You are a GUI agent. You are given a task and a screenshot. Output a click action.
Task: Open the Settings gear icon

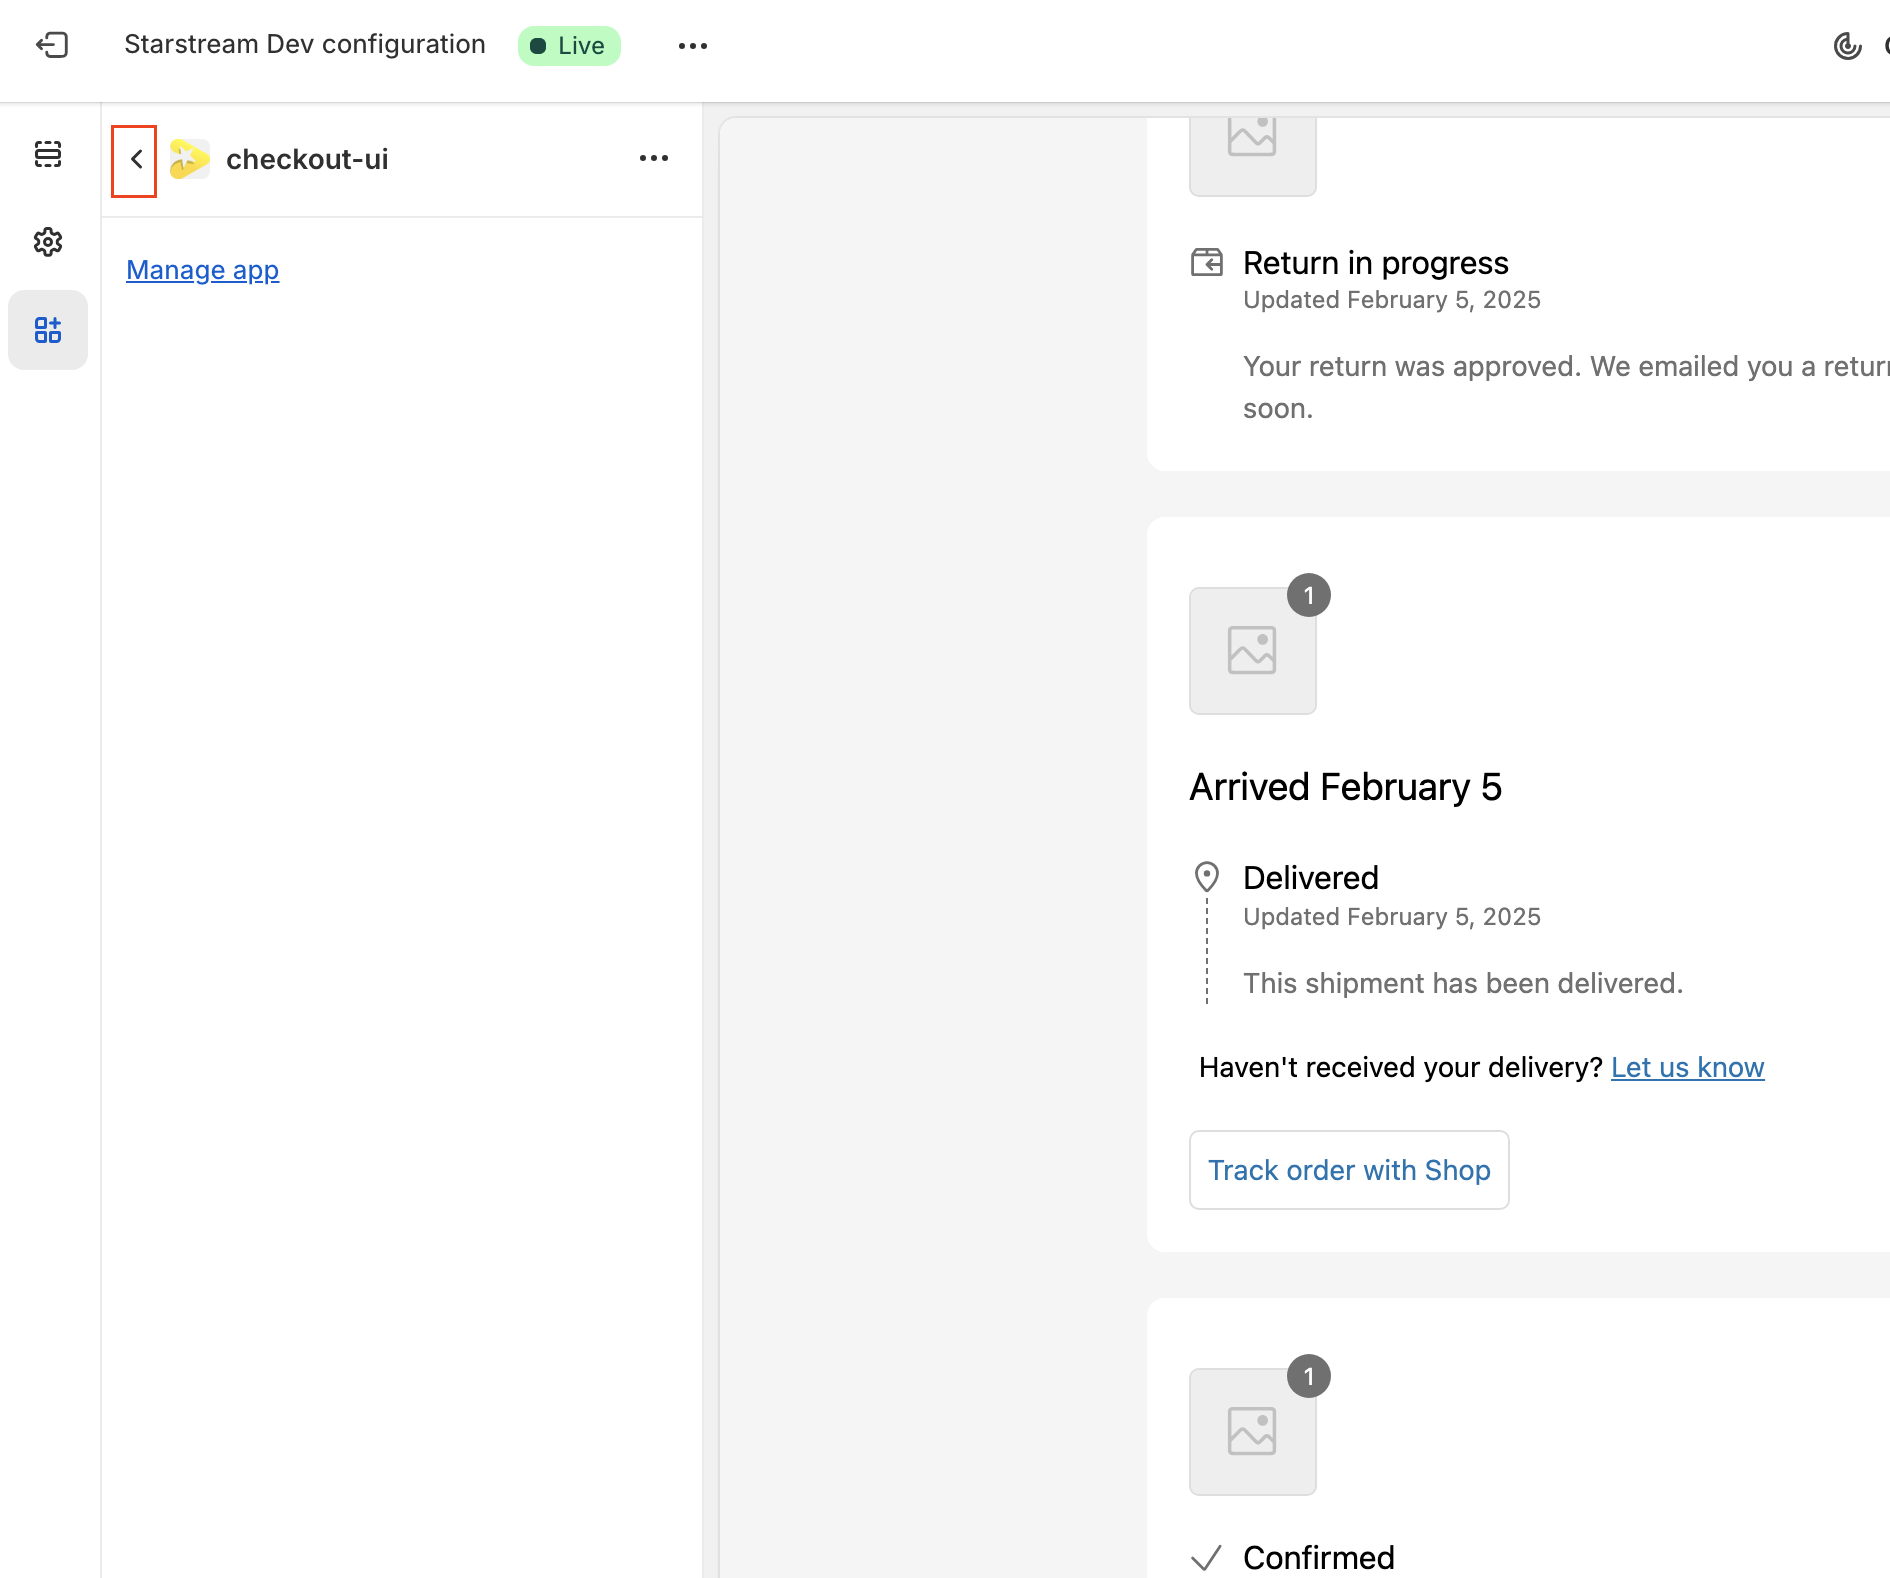click(48, 242)
